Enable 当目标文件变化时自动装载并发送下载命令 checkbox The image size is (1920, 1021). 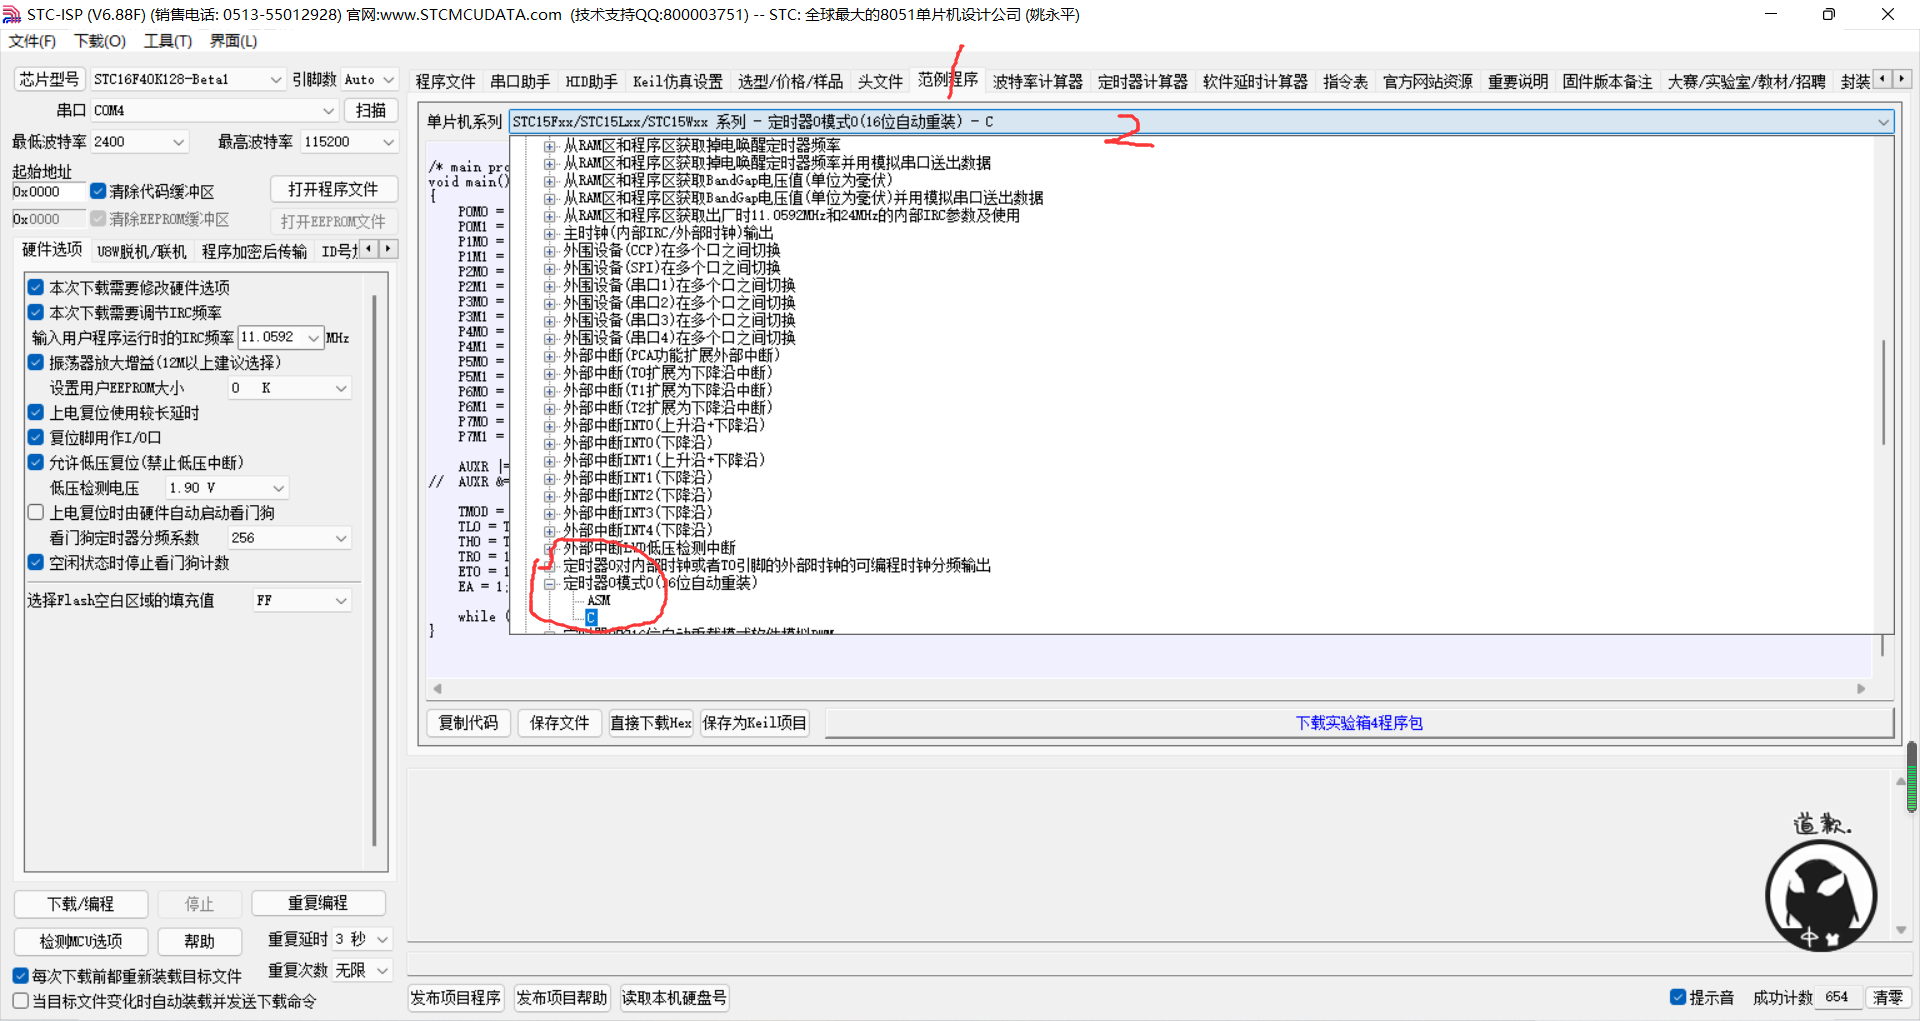20,1000
